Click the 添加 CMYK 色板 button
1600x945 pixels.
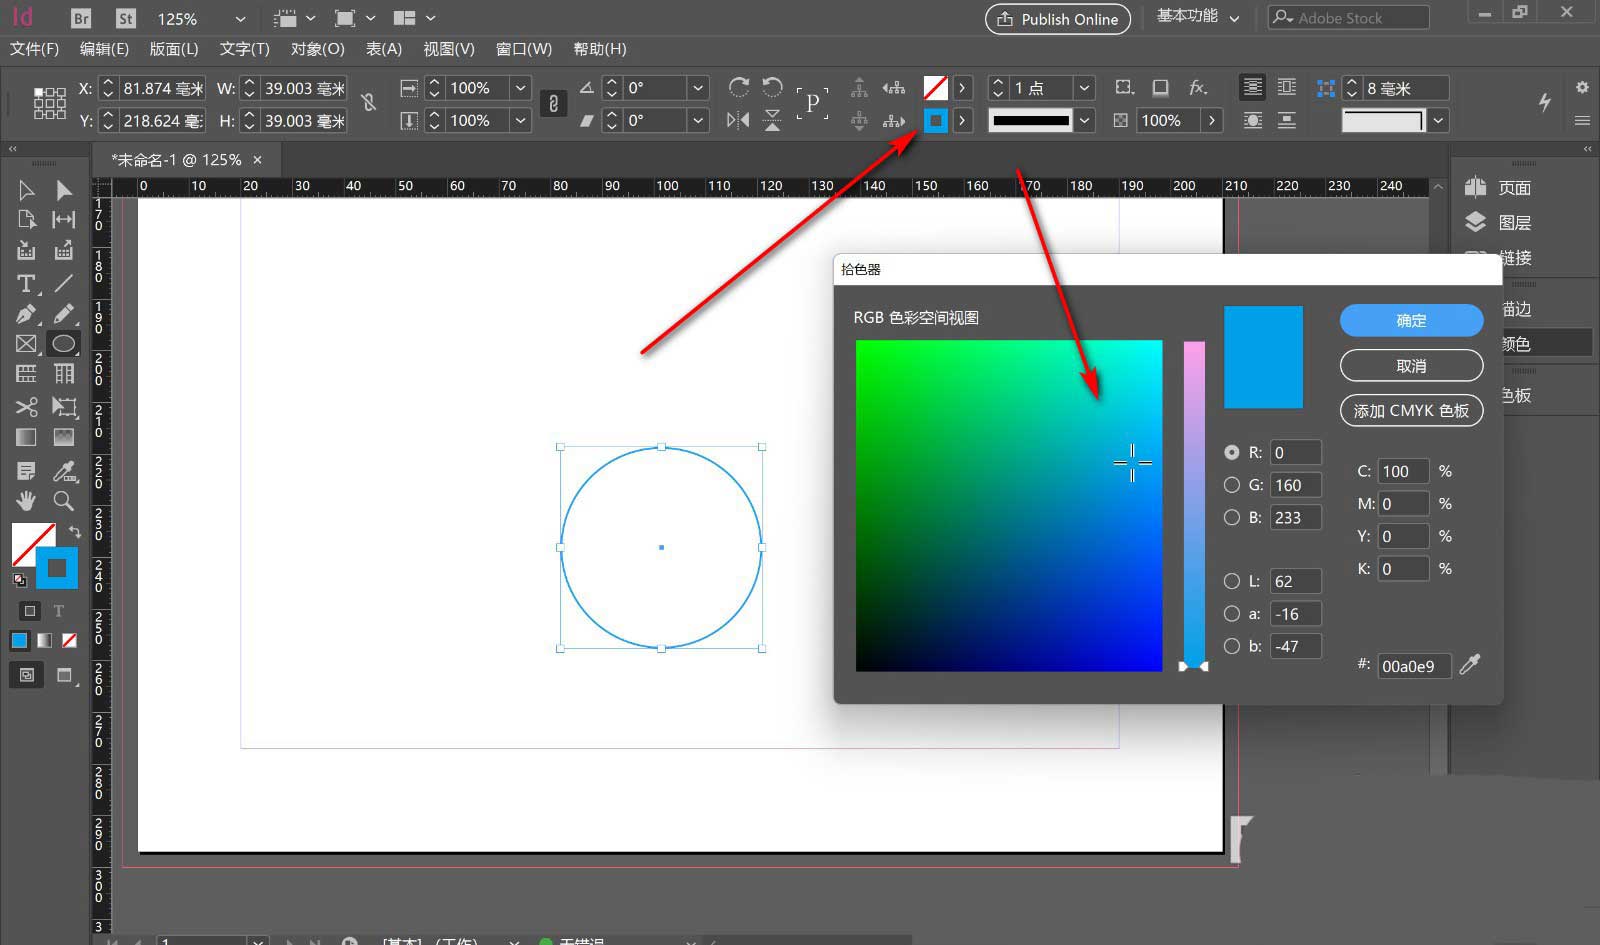click(x=1411, y=411)
